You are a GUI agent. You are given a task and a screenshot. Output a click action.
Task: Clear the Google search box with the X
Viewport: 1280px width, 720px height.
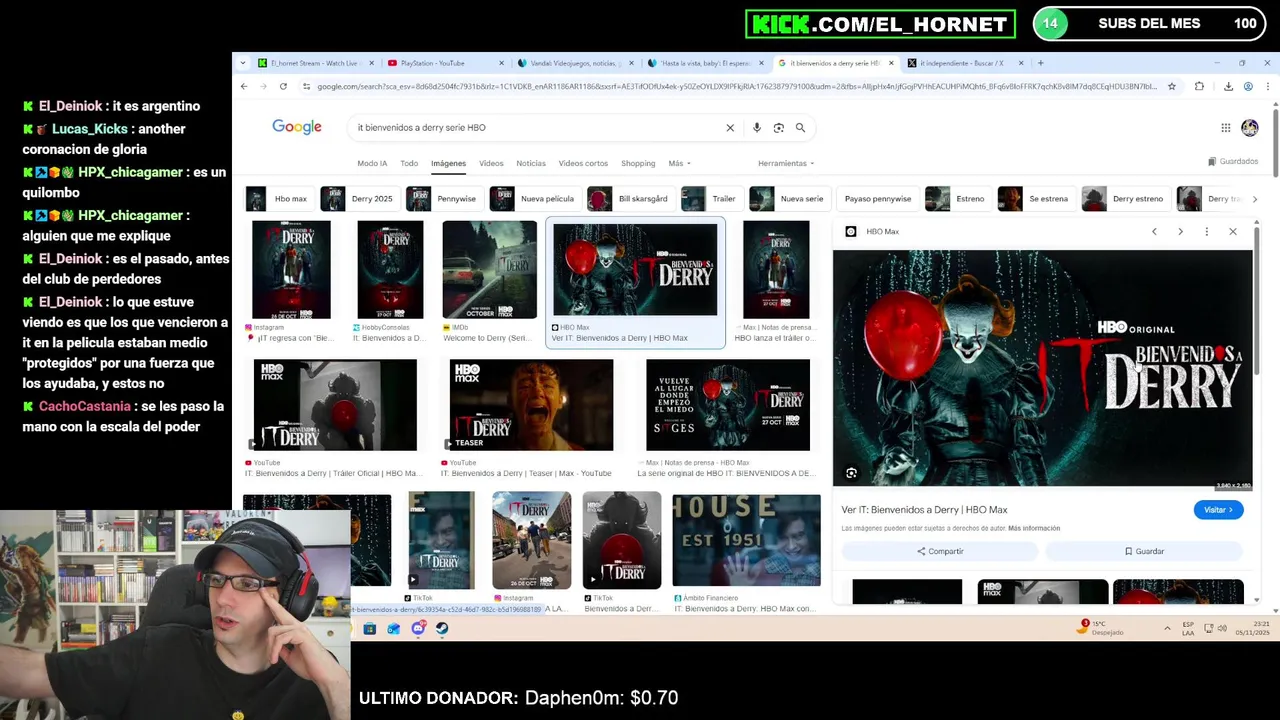(730, 128)
